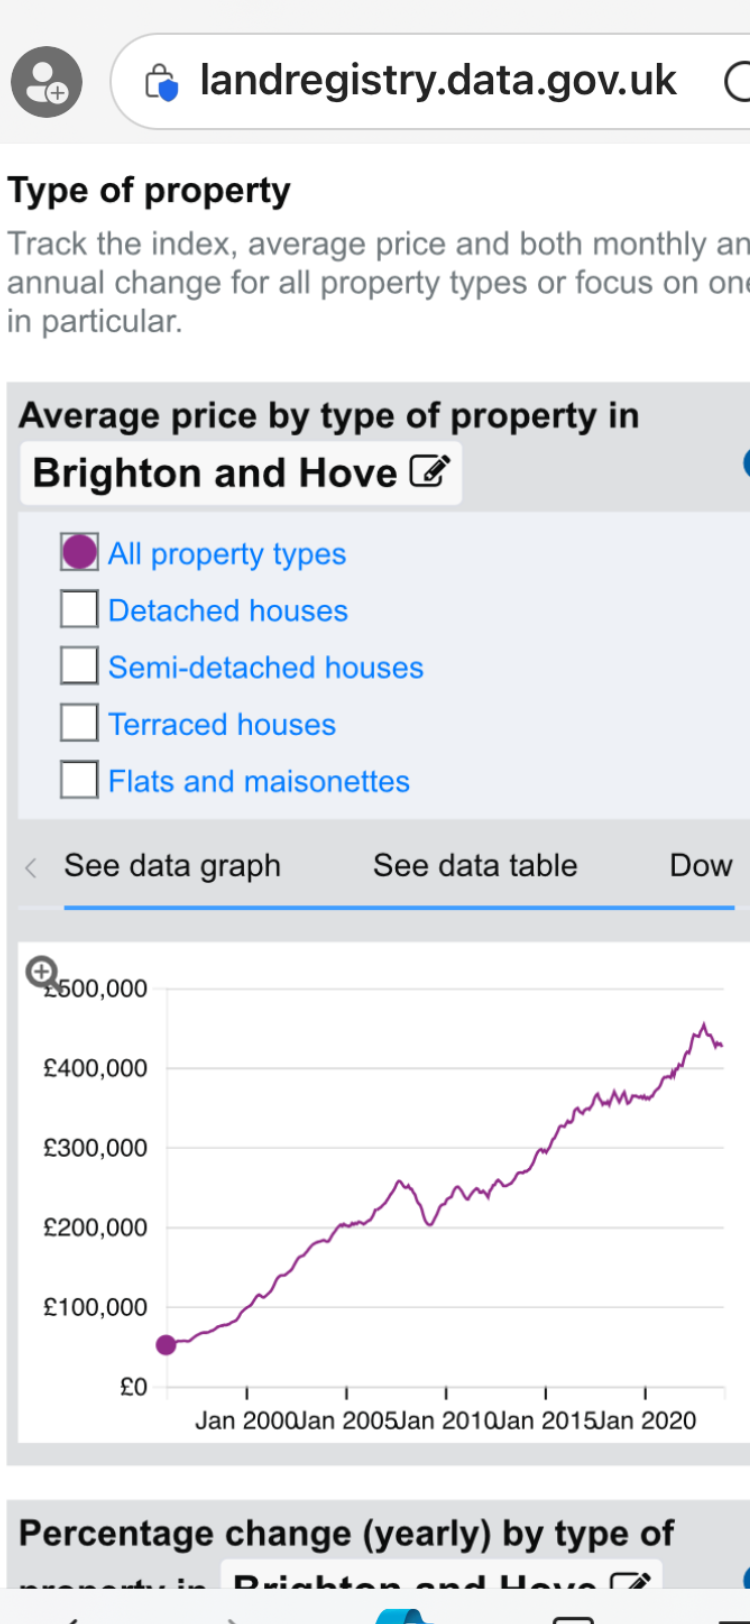Image resolution: width=750 pixels, height=1624 pixels.
Task: Open Brighton and Hove location selector
Action: [x=241, y=472]
